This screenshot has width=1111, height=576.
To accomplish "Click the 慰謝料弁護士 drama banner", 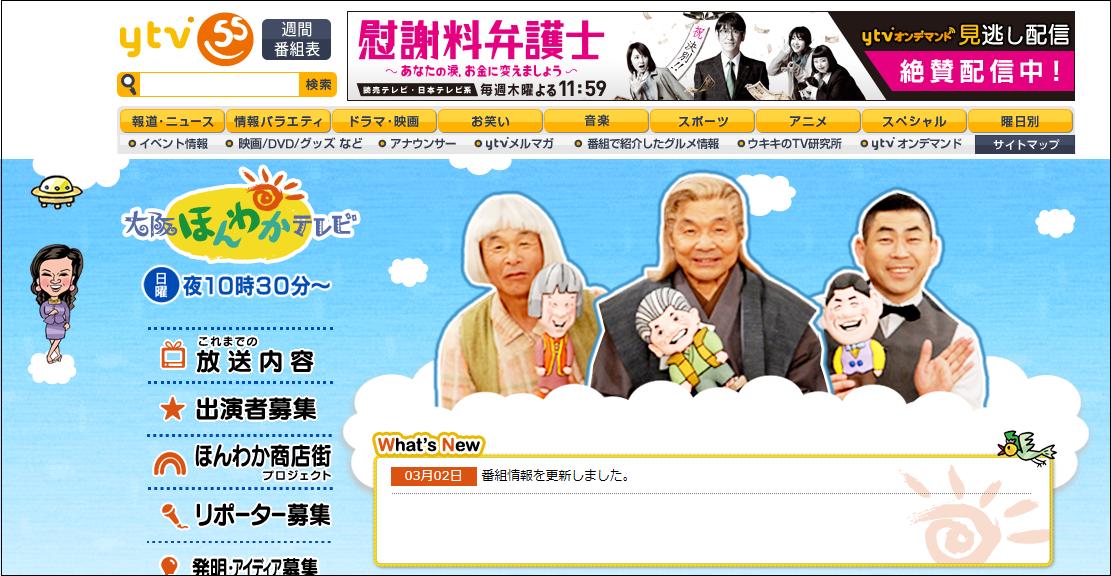I will pos(711,56).
